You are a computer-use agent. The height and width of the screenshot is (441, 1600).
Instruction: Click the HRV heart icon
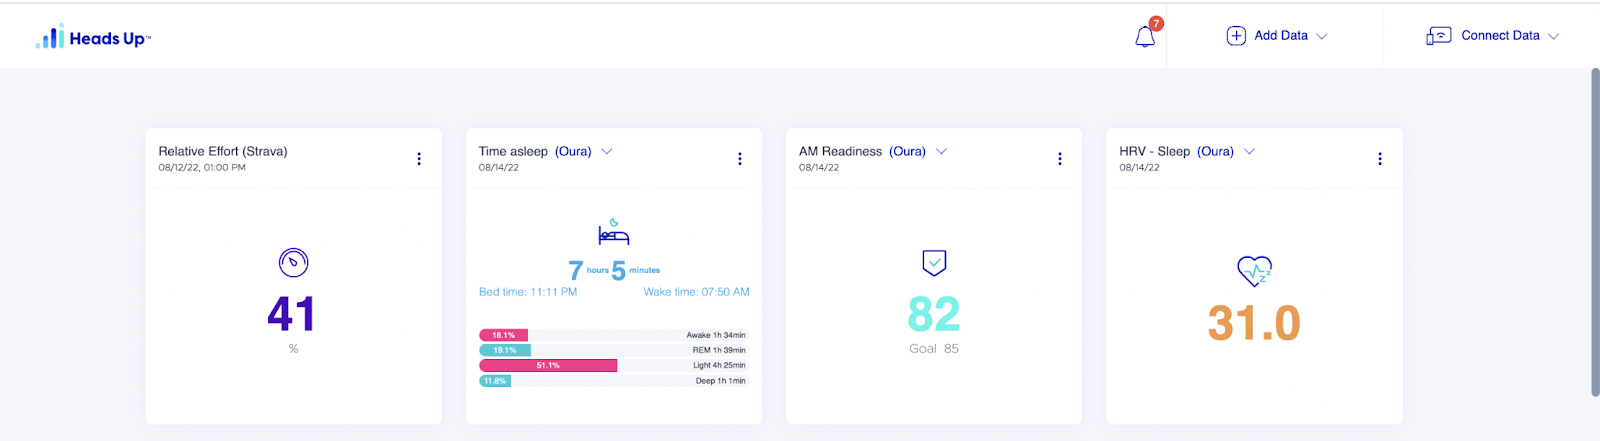click(x=1254, y=271)
